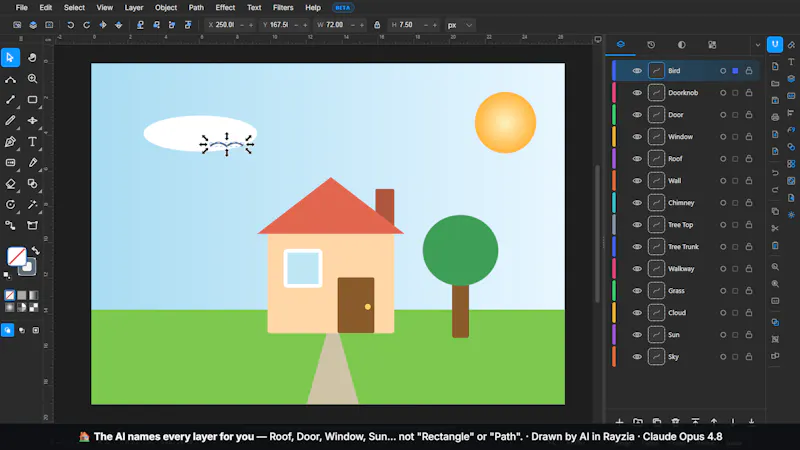Screen dimensions: 800x450
Task: Click the vertical canvas scrollbar
Action: click(x=597, y=233)
